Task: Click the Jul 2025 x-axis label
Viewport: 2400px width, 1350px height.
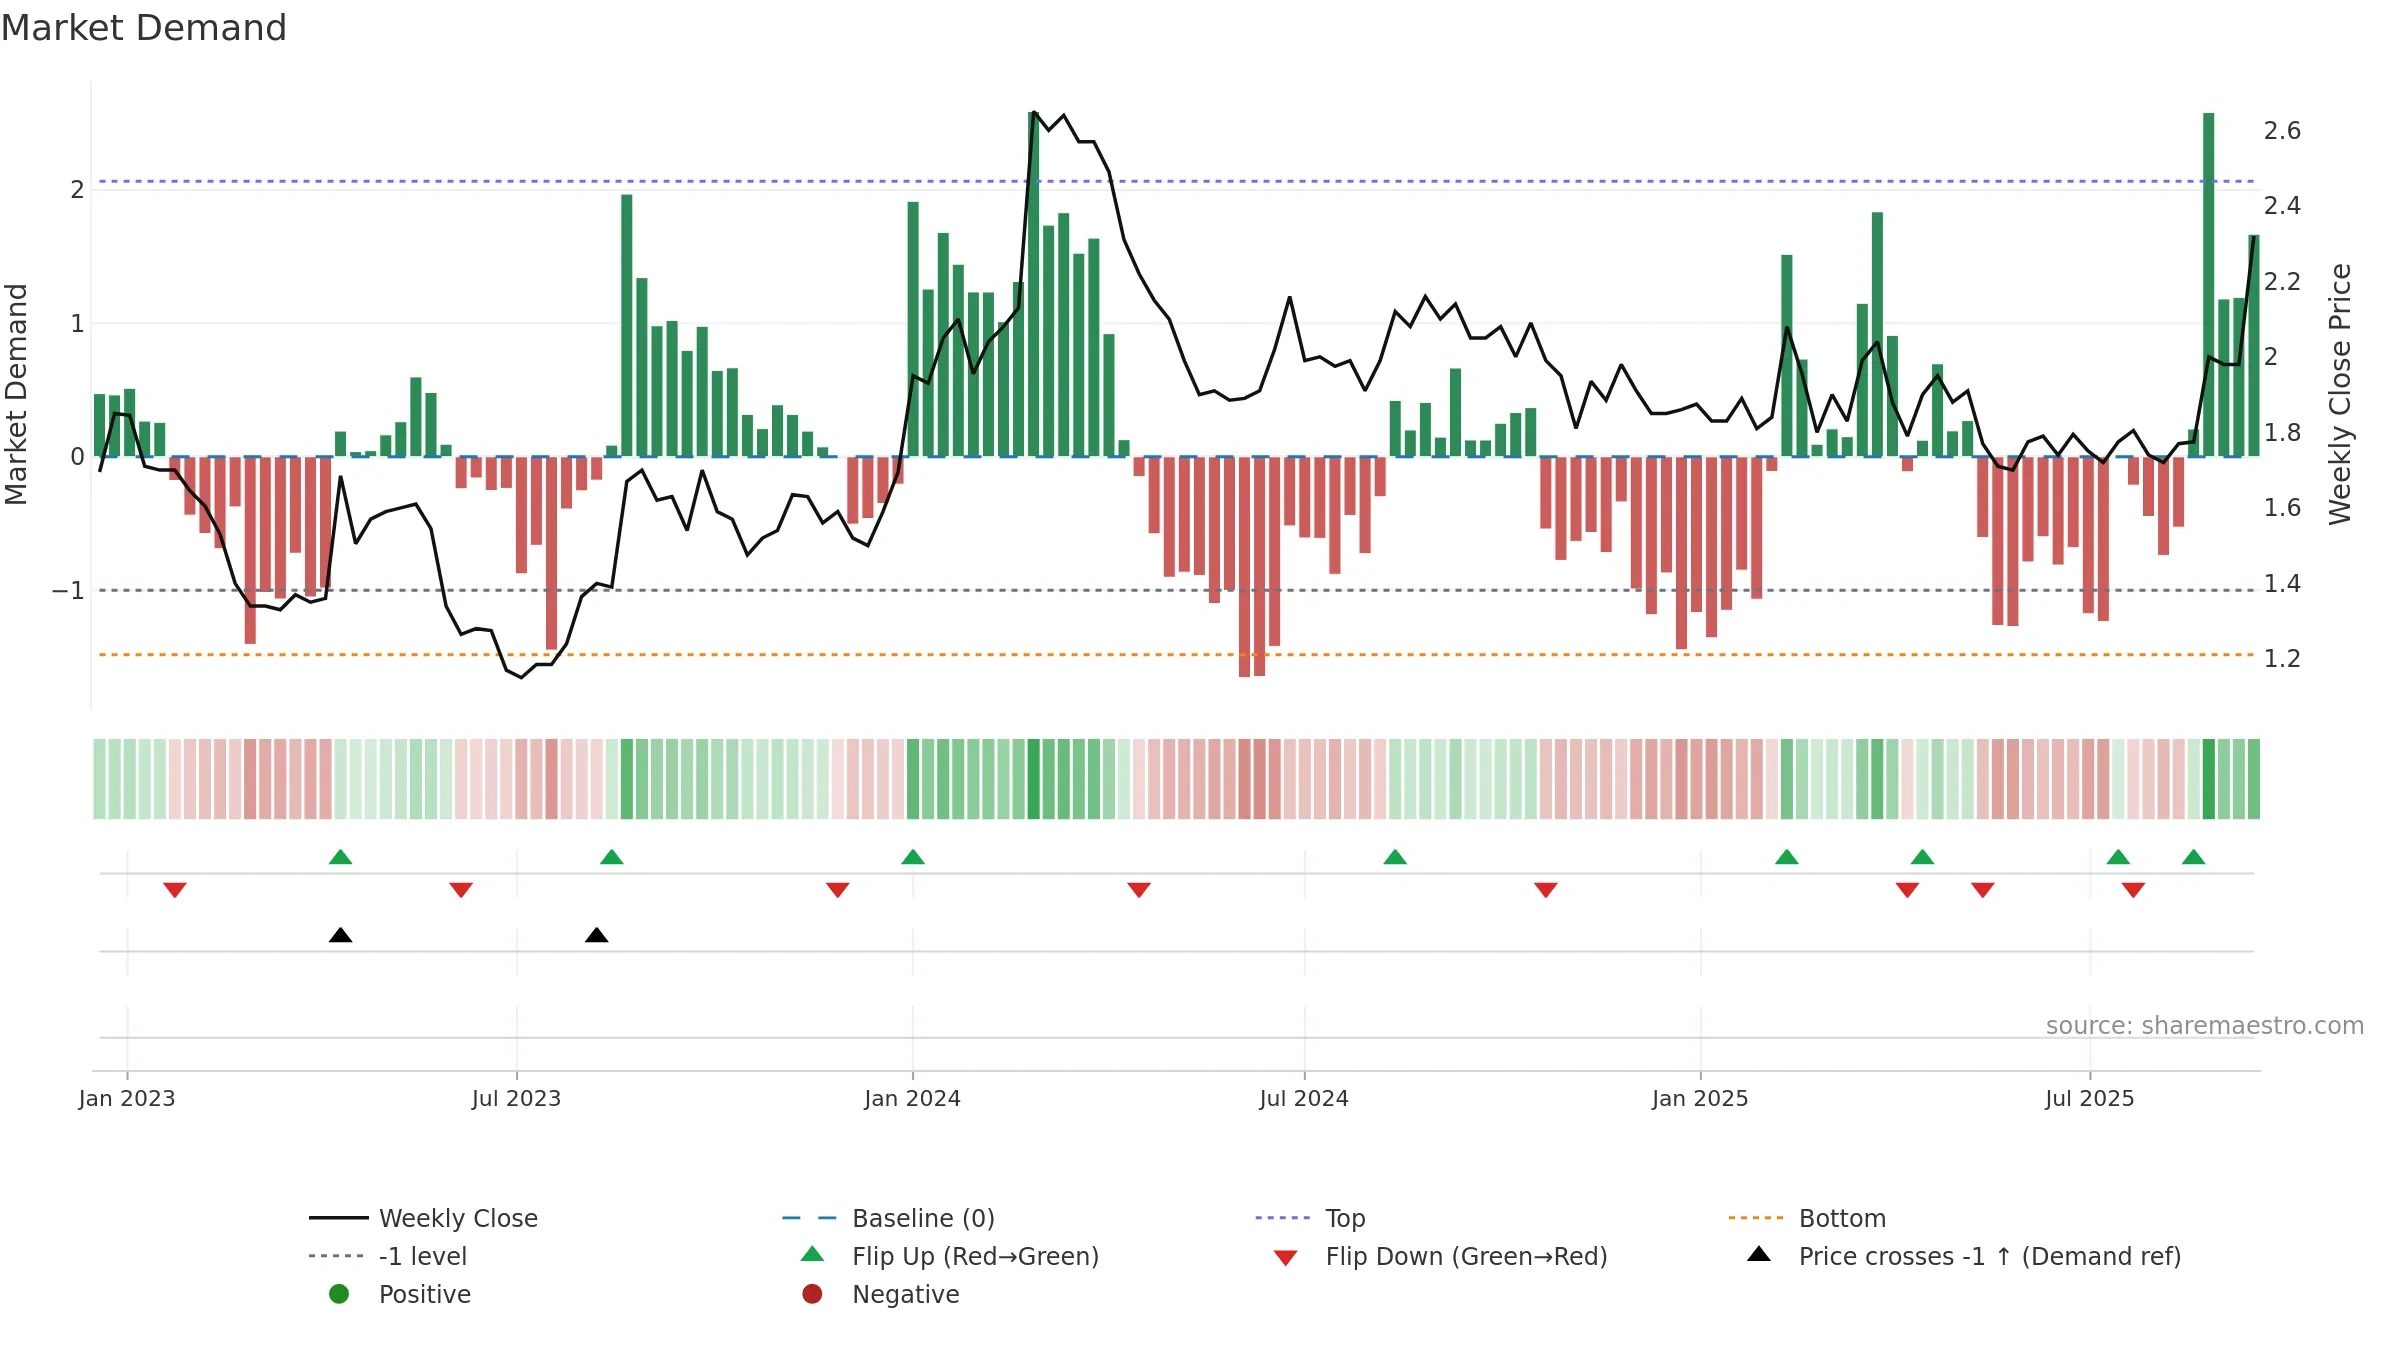Action: (x=2090, y=1098)
